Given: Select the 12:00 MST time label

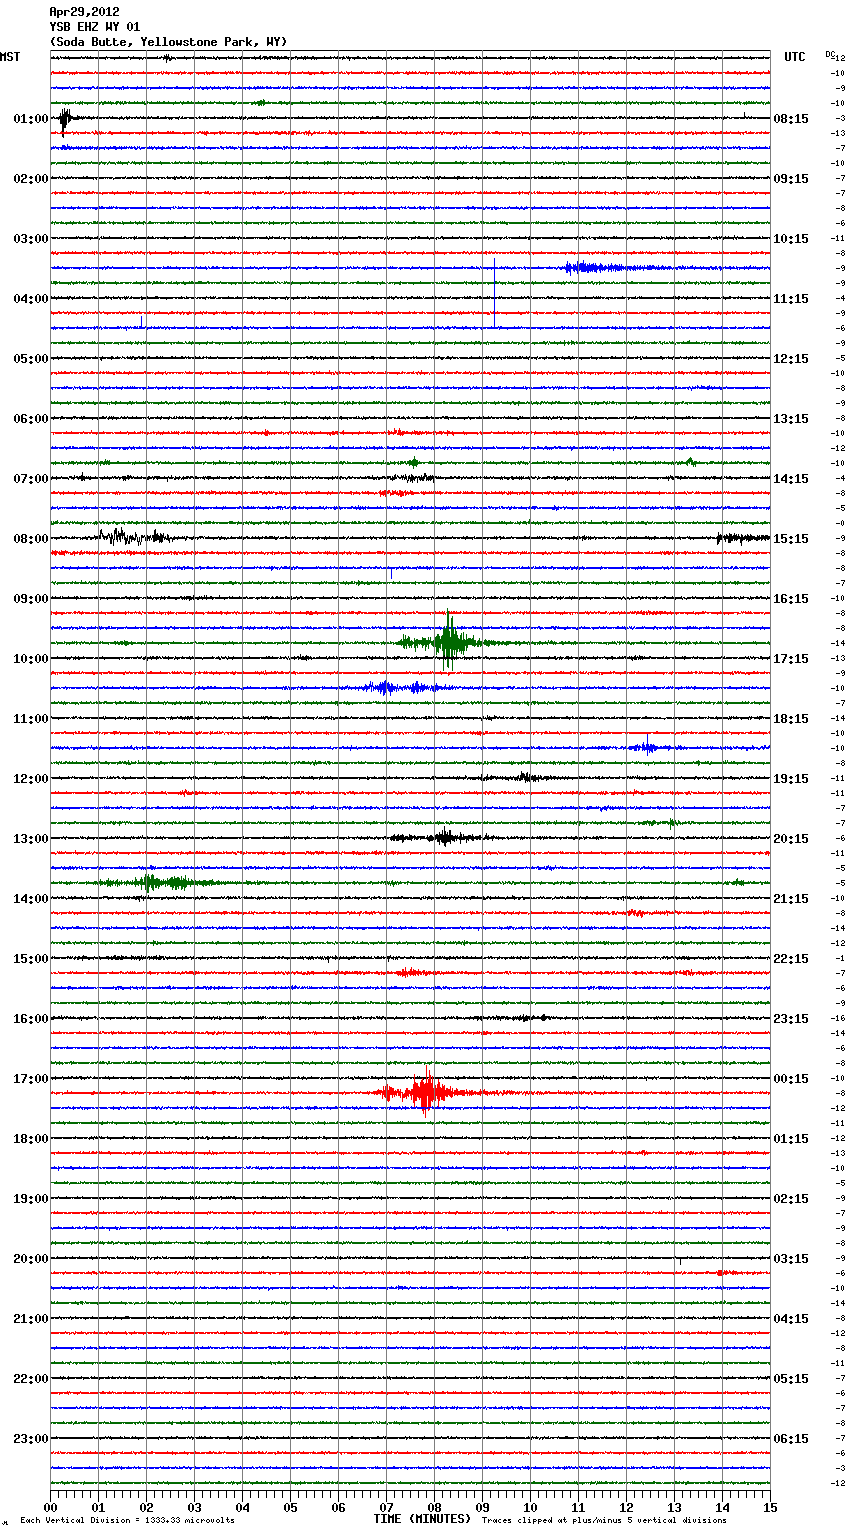Looking at the screenshot, I should click(31, 779).
